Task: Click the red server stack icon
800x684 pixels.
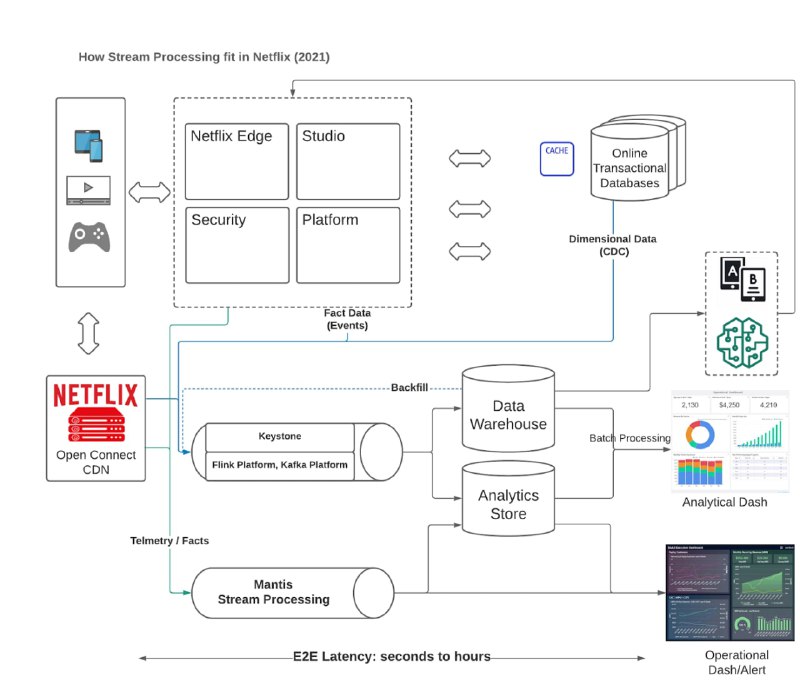Action: 96,424
